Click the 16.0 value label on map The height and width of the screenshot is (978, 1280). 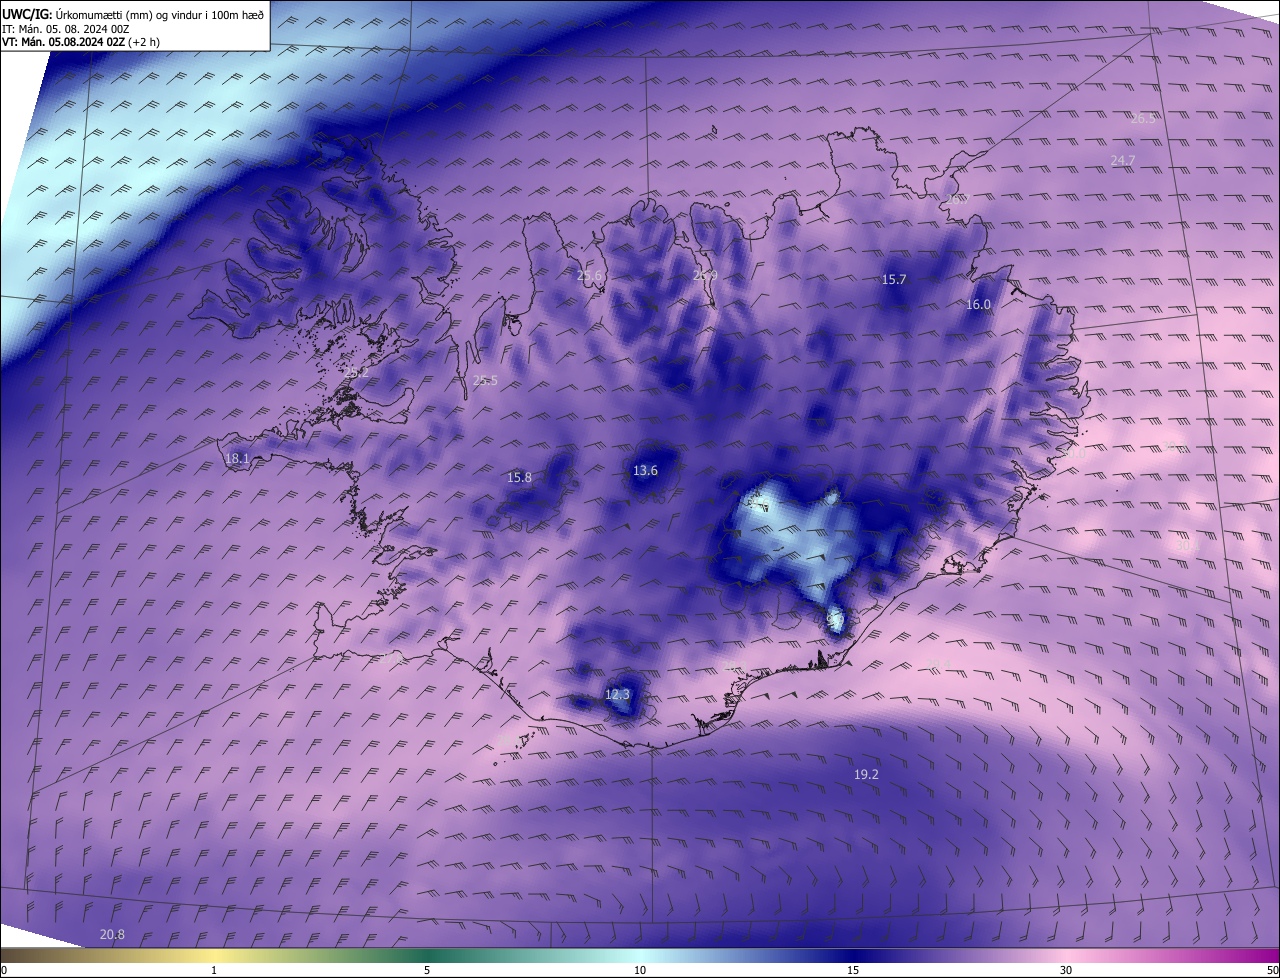(x=978, y=305)
